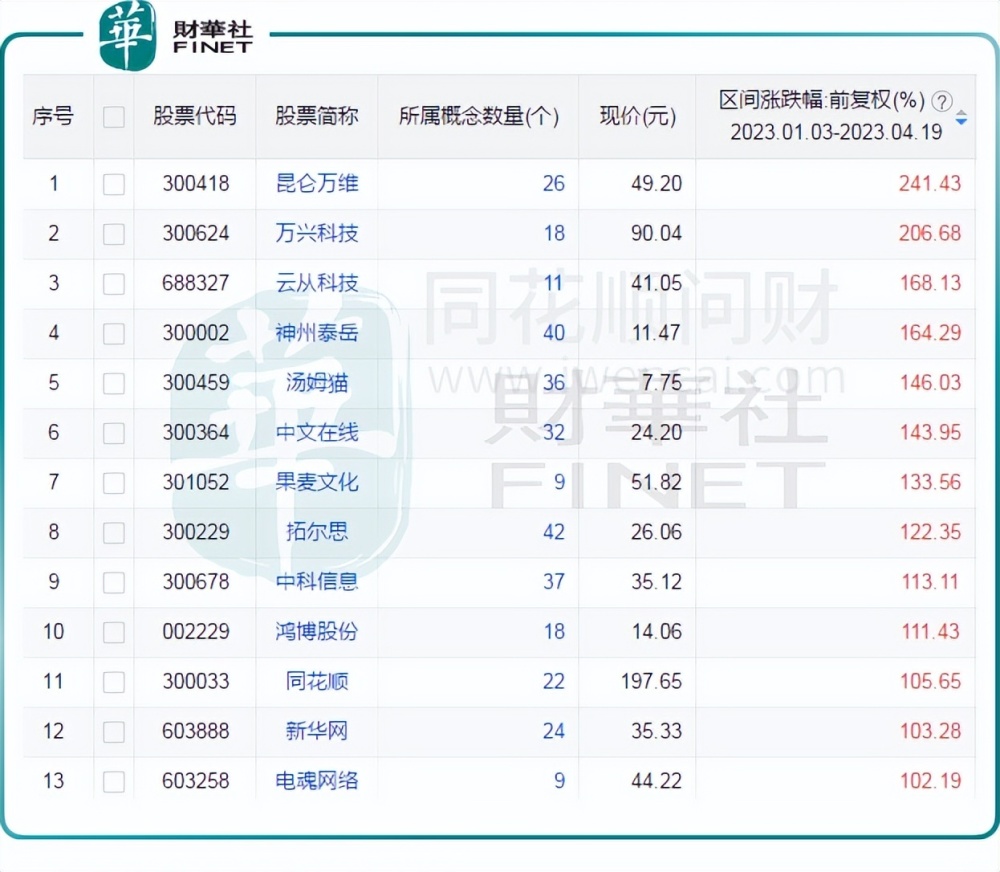This screenshot has height=872, width=1000.
Task: Select stock code 603888
Action: tap(195, 731)
